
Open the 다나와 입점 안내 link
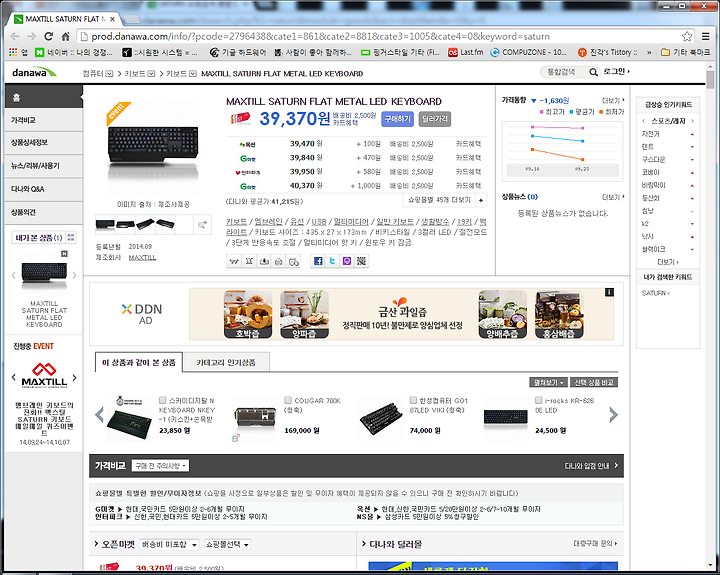pos(591,466)
